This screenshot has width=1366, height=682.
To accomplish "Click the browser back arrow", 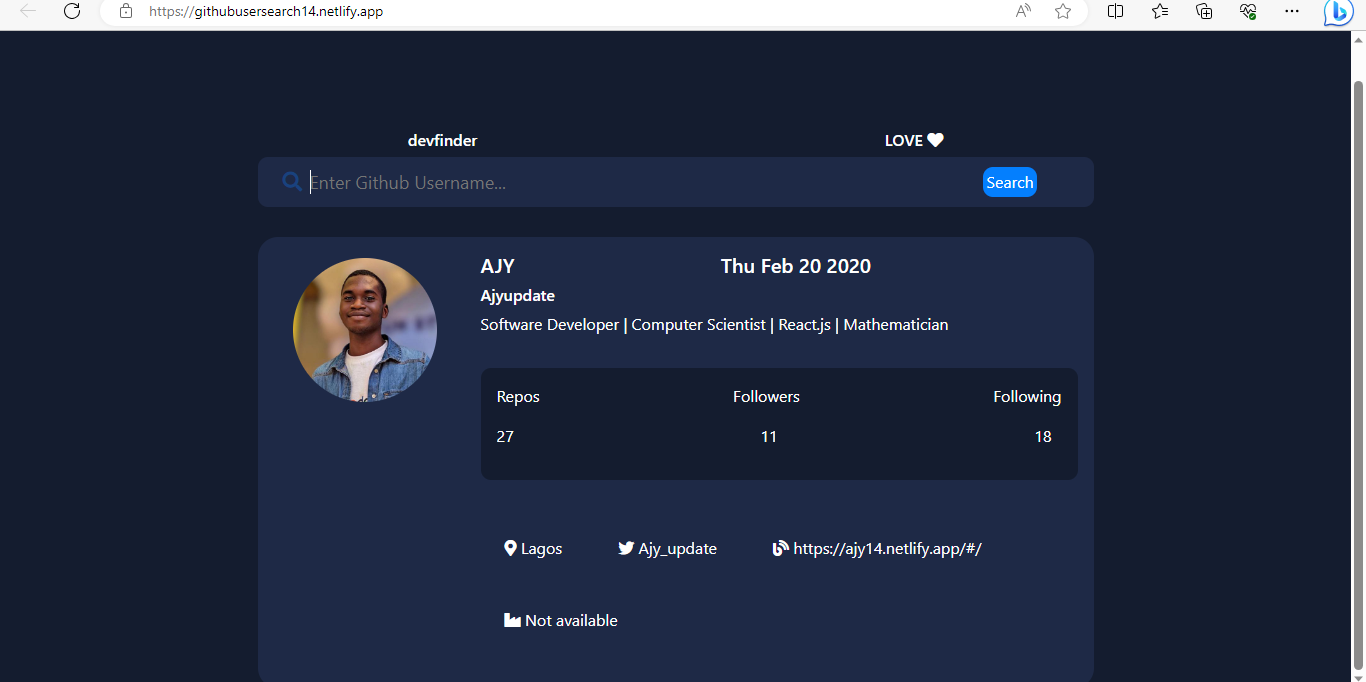I will tap(28, 11).
